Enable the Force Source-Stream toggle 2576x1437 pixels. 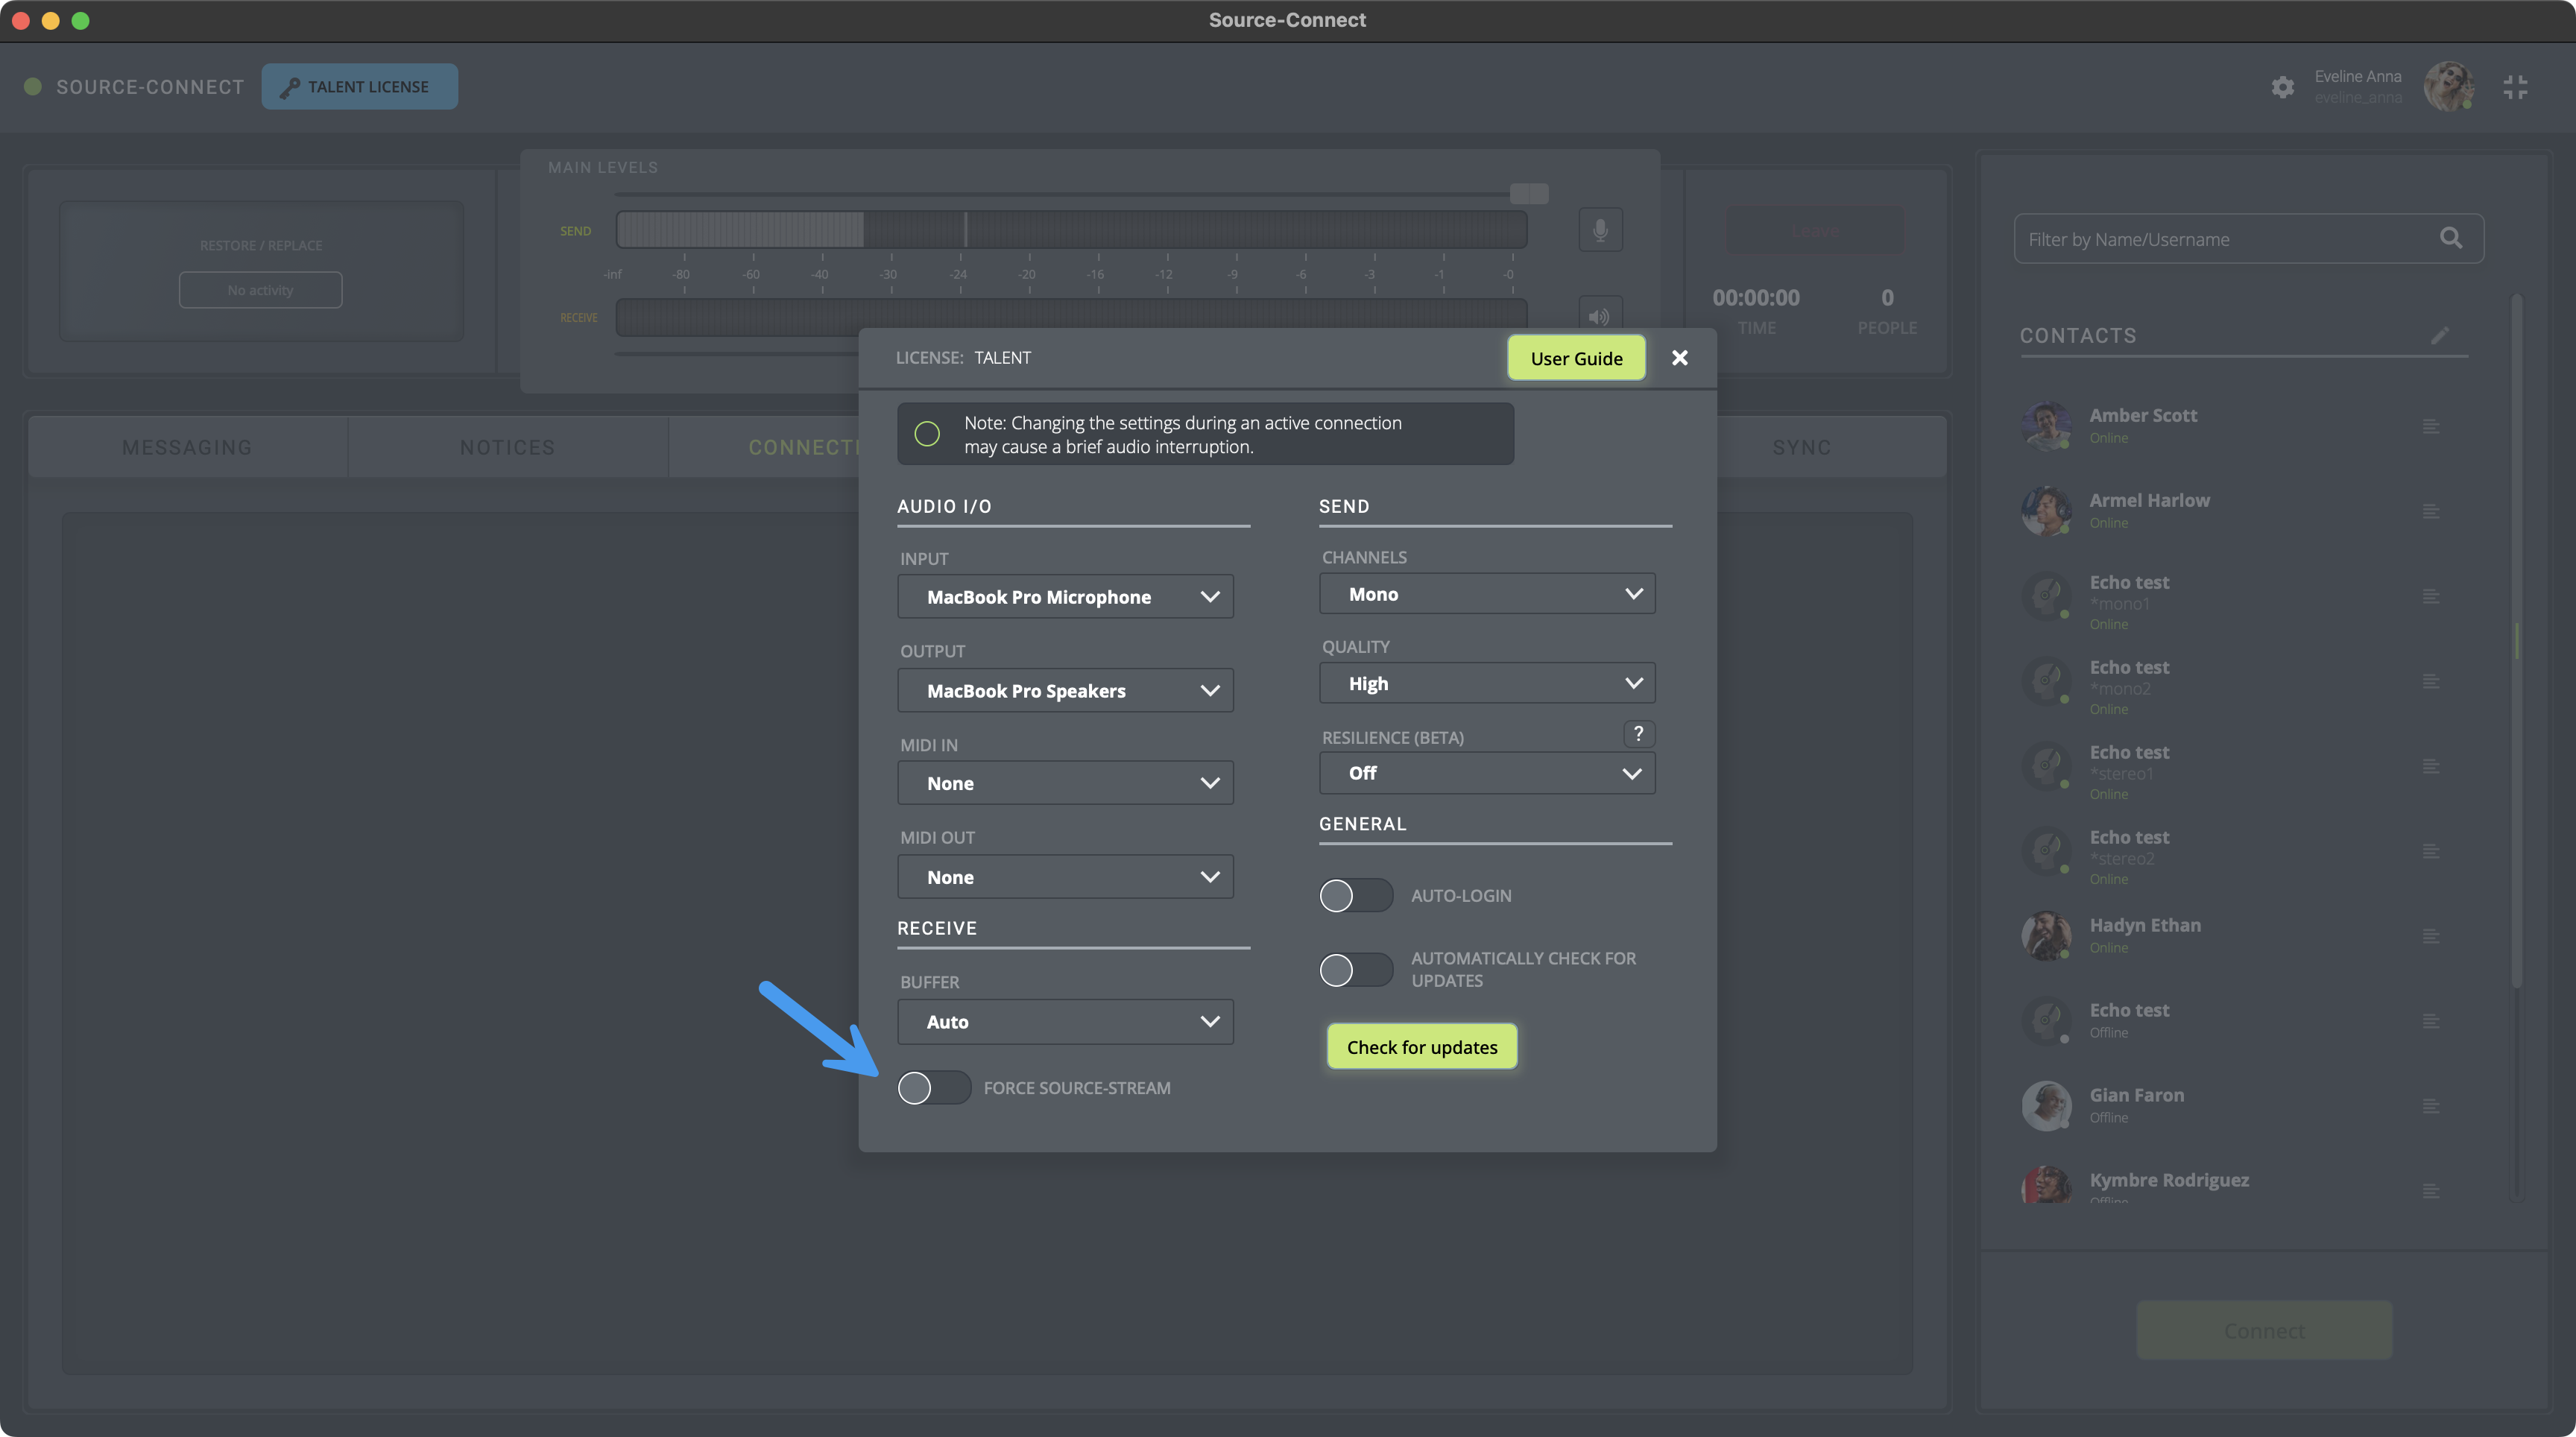coord(933,1087)
